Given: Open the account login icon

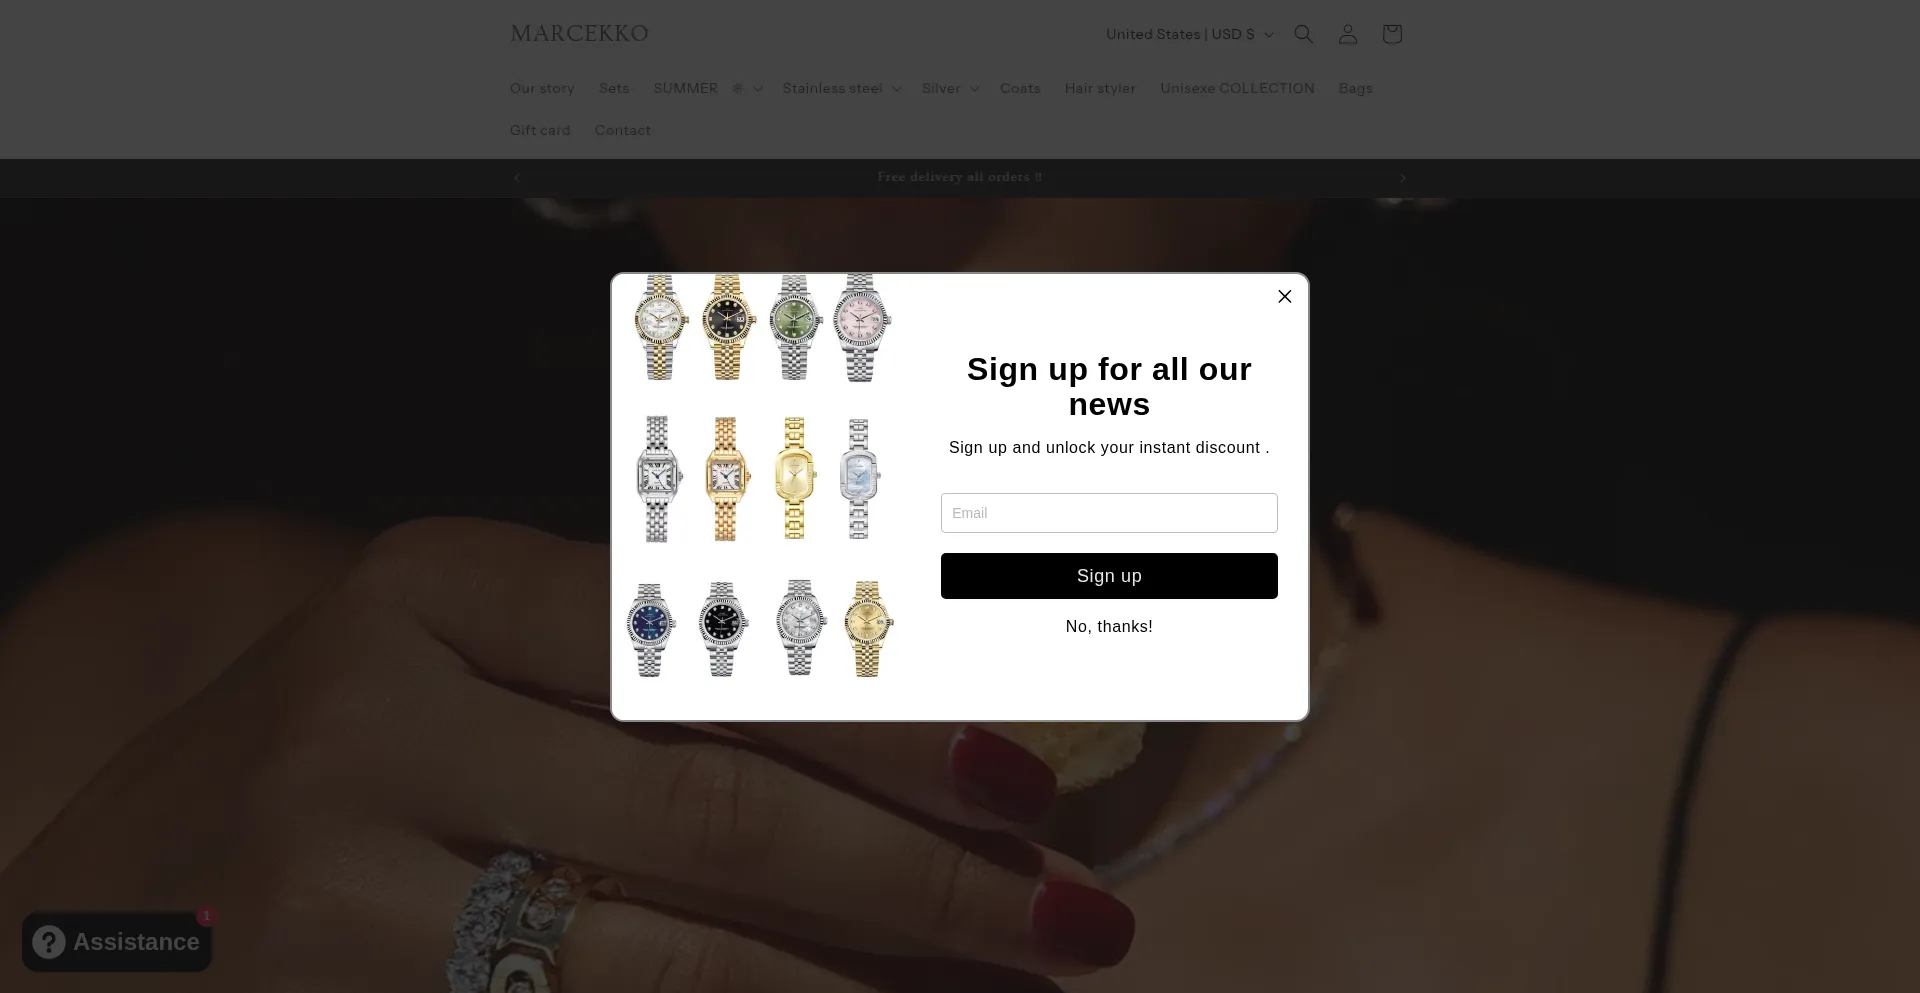Looking at the screenshot, I should [1347, 34].
